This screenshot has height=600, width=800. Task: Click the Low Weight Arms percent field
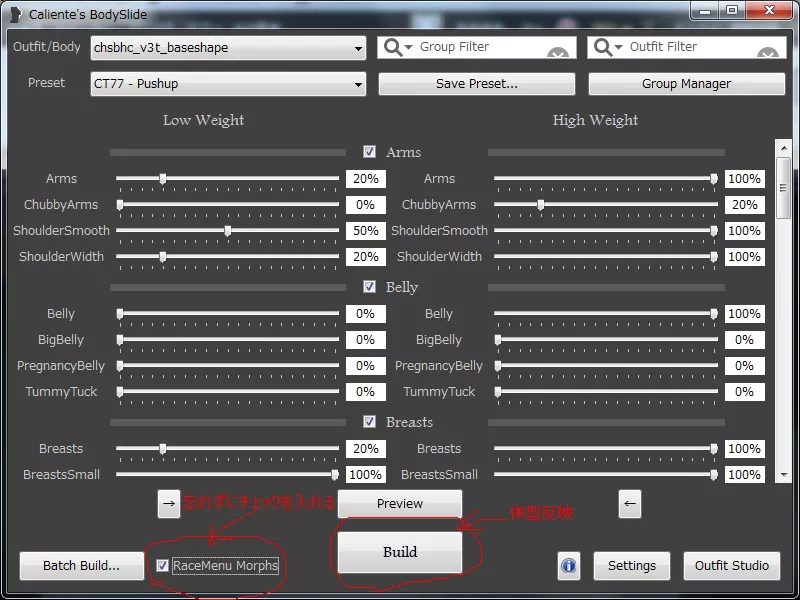tap(365, 179)
